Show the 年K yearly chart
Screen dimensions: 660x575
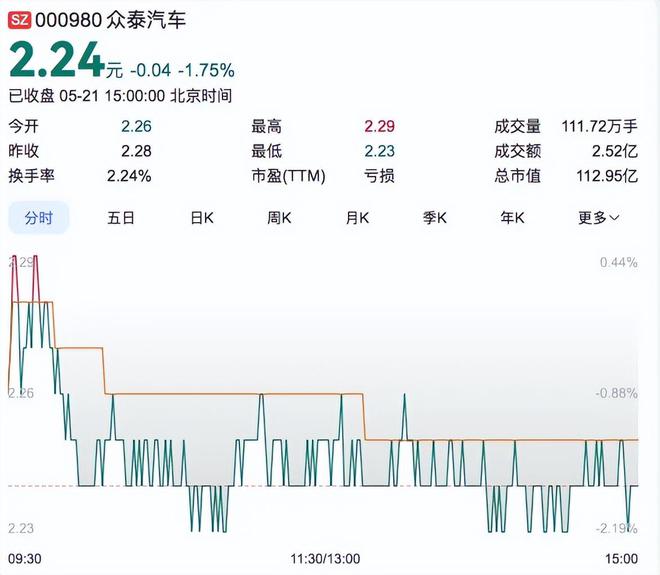point(513,217)
